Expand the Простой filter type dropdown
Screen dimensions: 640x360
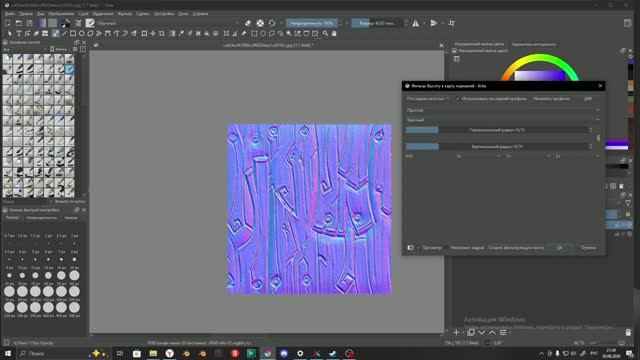coord(502,110)
